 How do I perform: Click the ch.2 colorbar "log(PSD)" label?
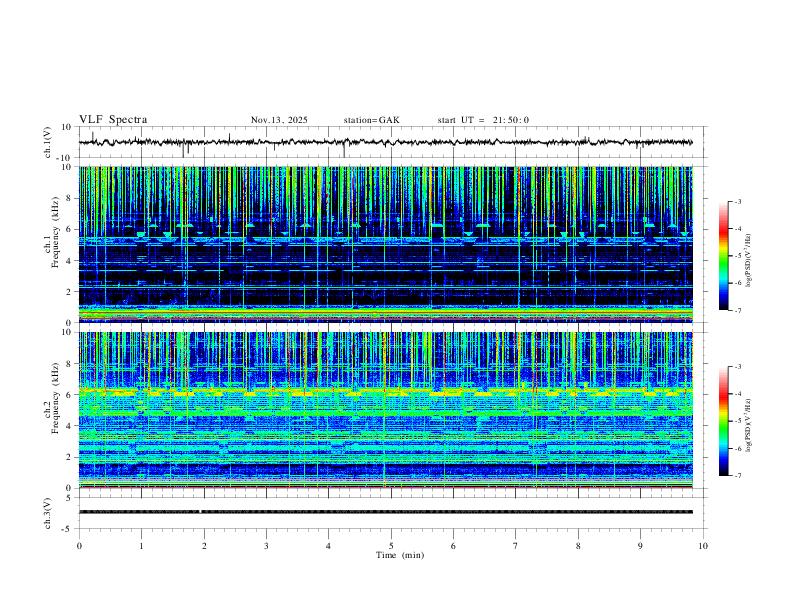click(749, 426)
